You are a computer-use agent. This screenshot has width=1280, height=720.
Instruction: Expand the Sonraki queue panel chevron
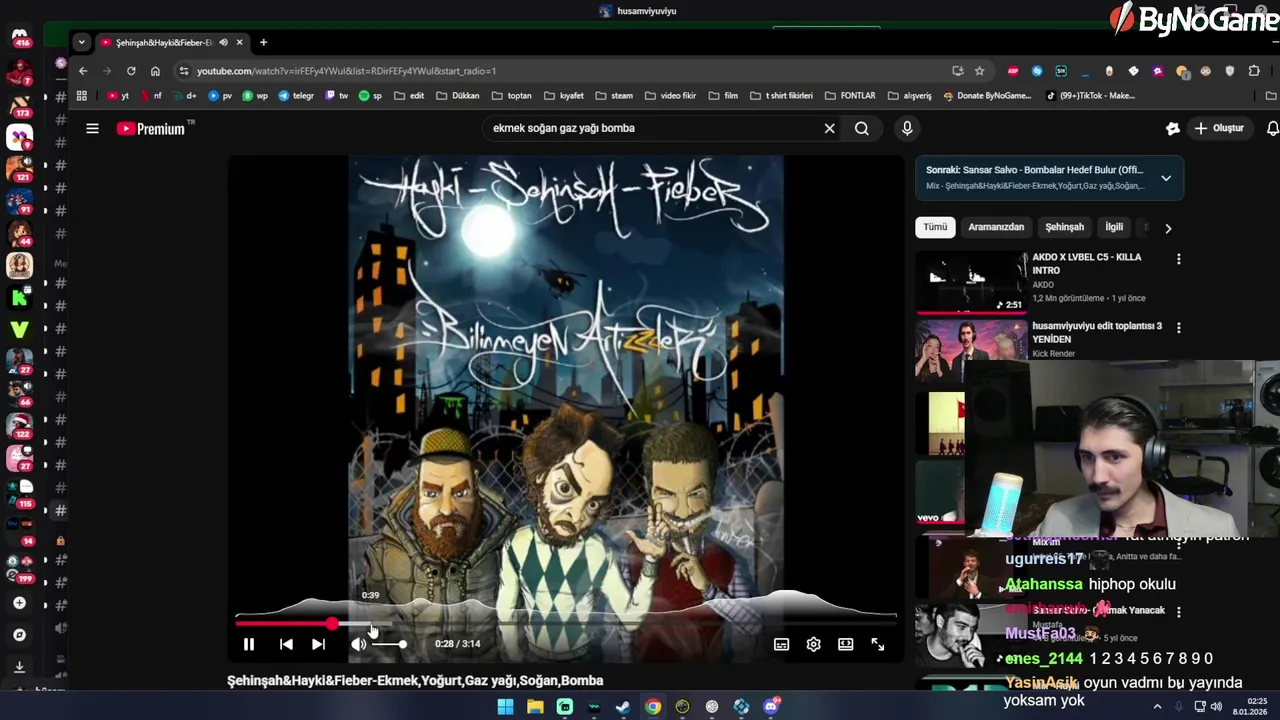[x=1165, y=178]
